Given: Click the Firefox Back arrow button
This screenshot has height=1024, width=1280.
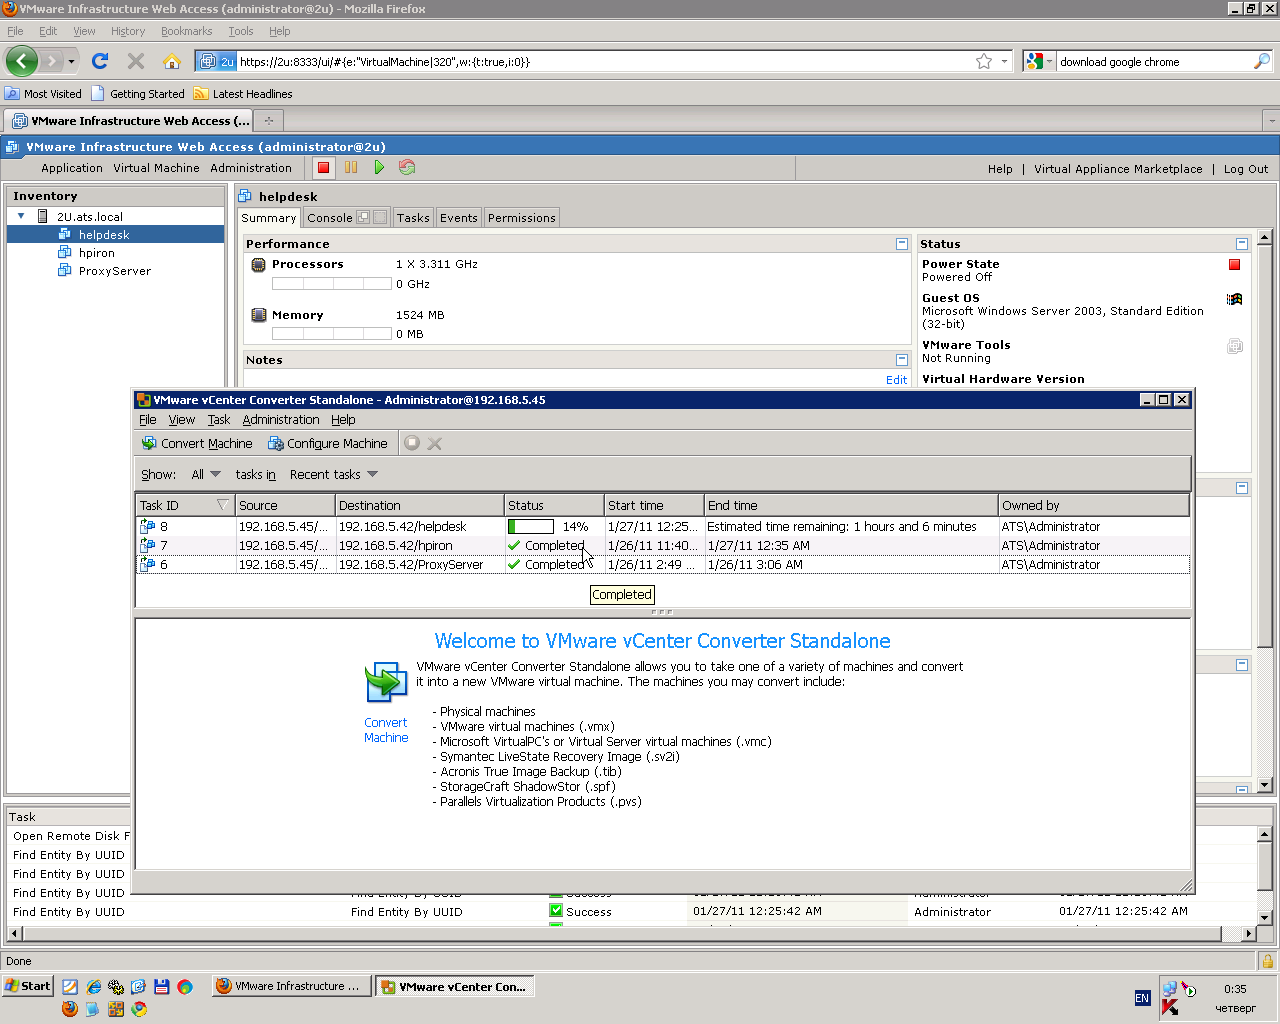Looking at the screenshot, I should tap(21, 61).
